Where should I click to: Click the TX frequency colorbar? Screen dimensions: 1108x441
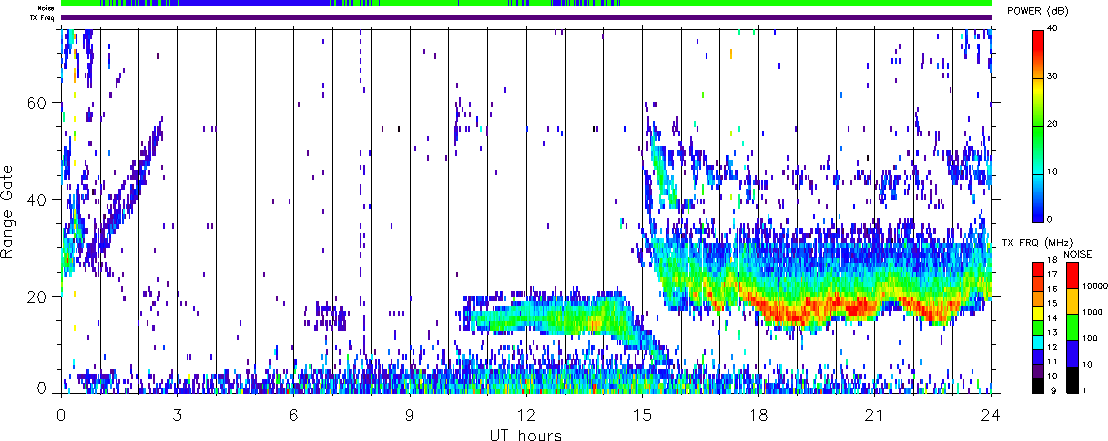(1038, 327)
